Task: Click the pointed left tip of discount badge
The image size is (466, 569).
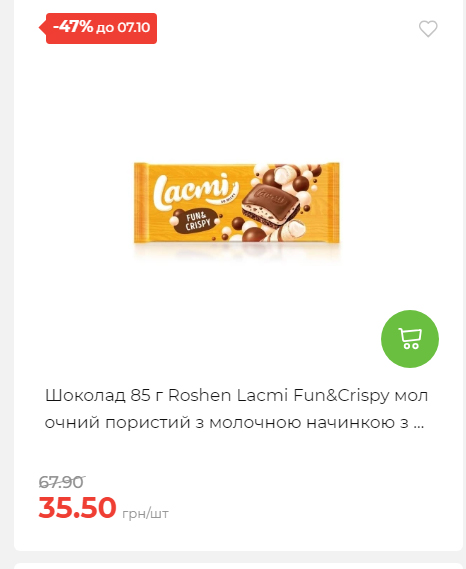Action: 42,28
